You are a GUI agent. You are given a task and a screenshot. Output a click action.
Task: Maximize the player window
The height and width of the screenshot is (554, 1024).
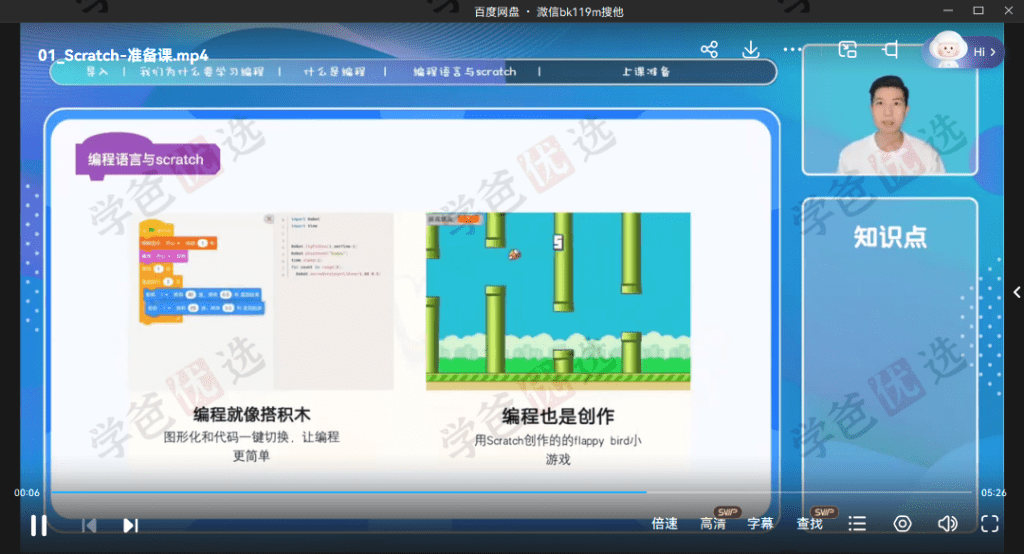coord(978,10)
